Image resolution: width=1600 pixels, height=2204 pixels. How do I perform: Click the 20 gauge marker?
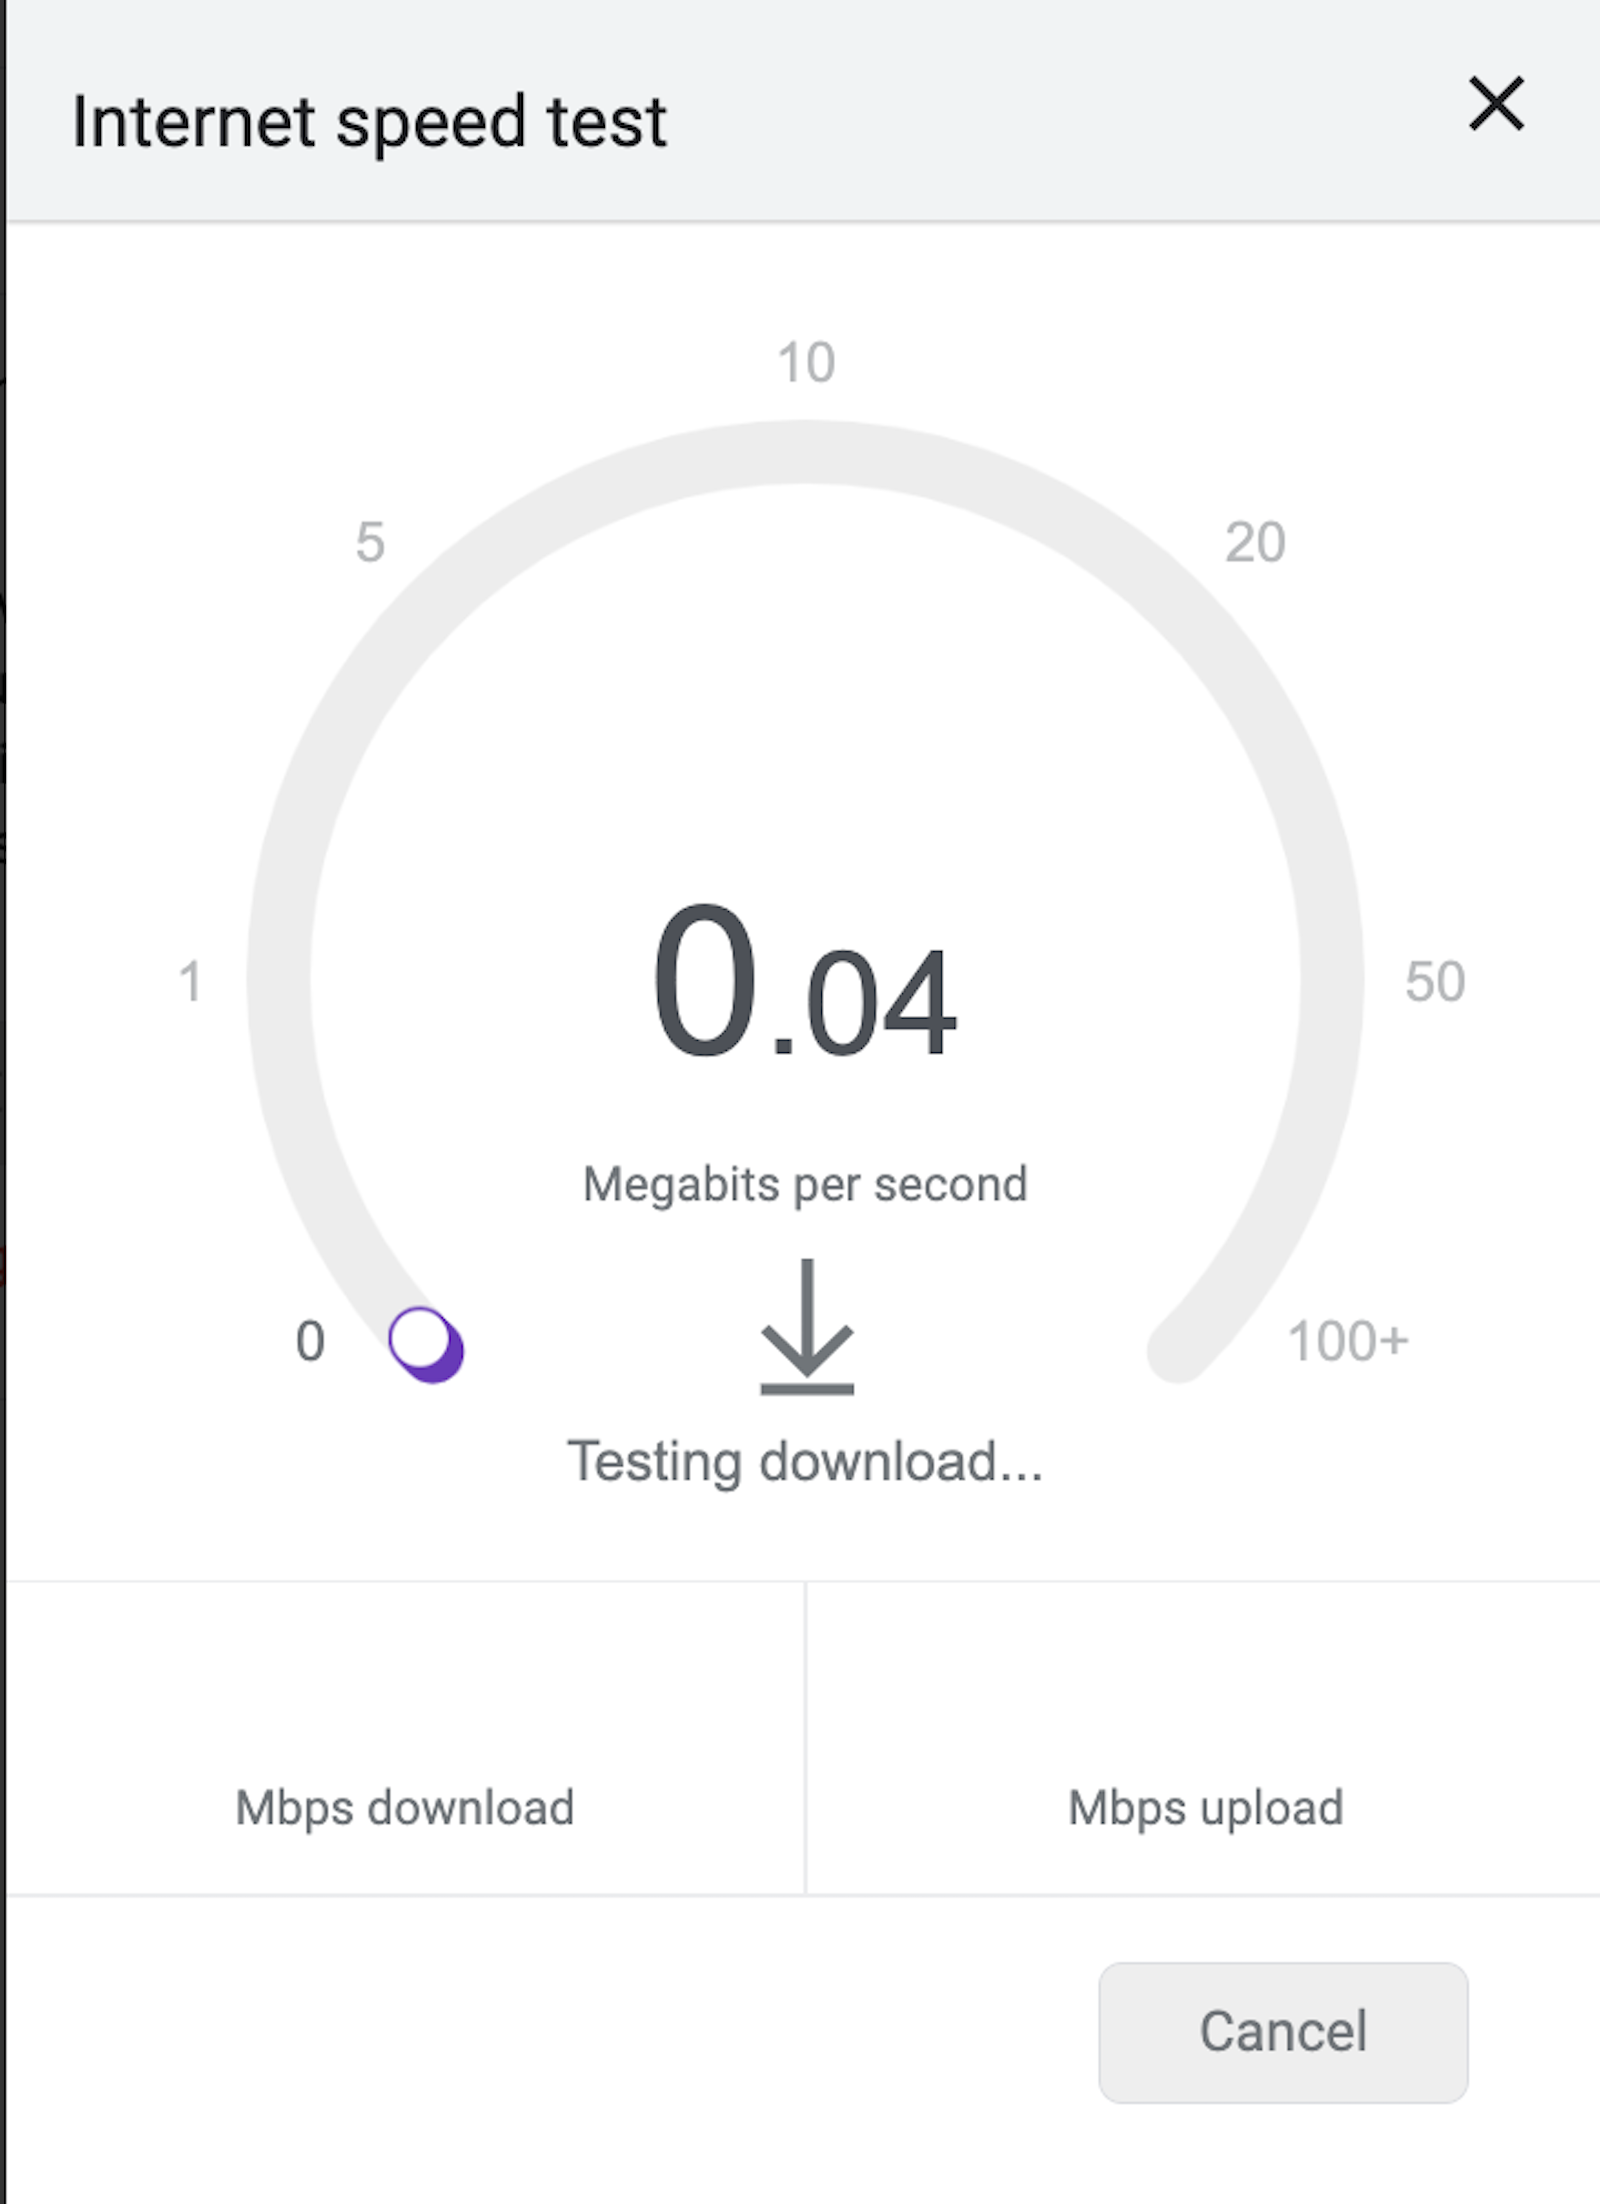coord(1252,541)
